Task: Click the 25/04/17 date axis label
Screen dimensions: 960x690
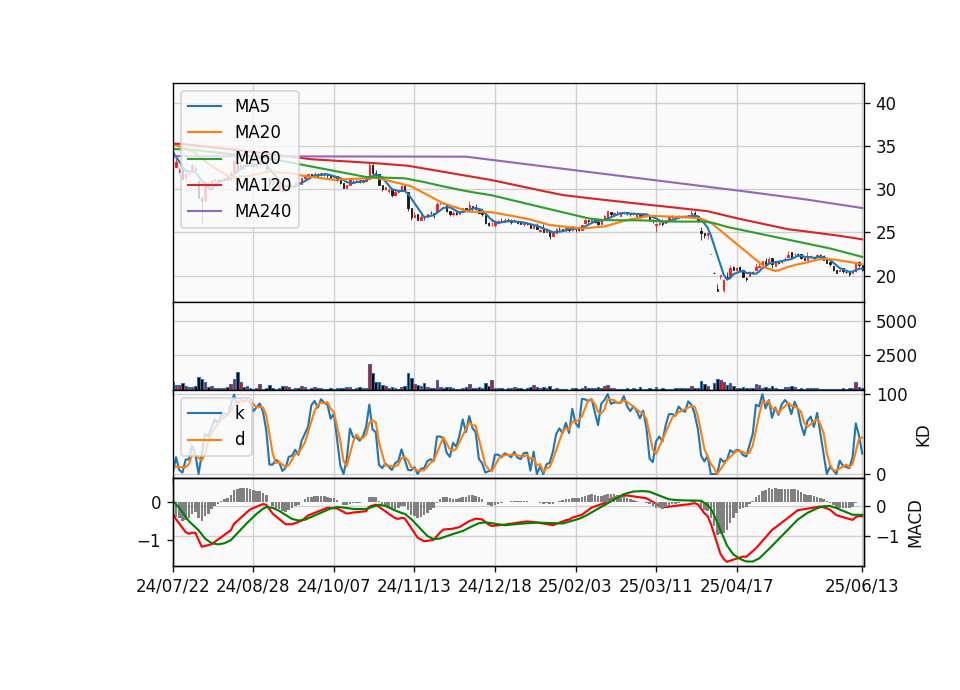Action: click(737, 586)
